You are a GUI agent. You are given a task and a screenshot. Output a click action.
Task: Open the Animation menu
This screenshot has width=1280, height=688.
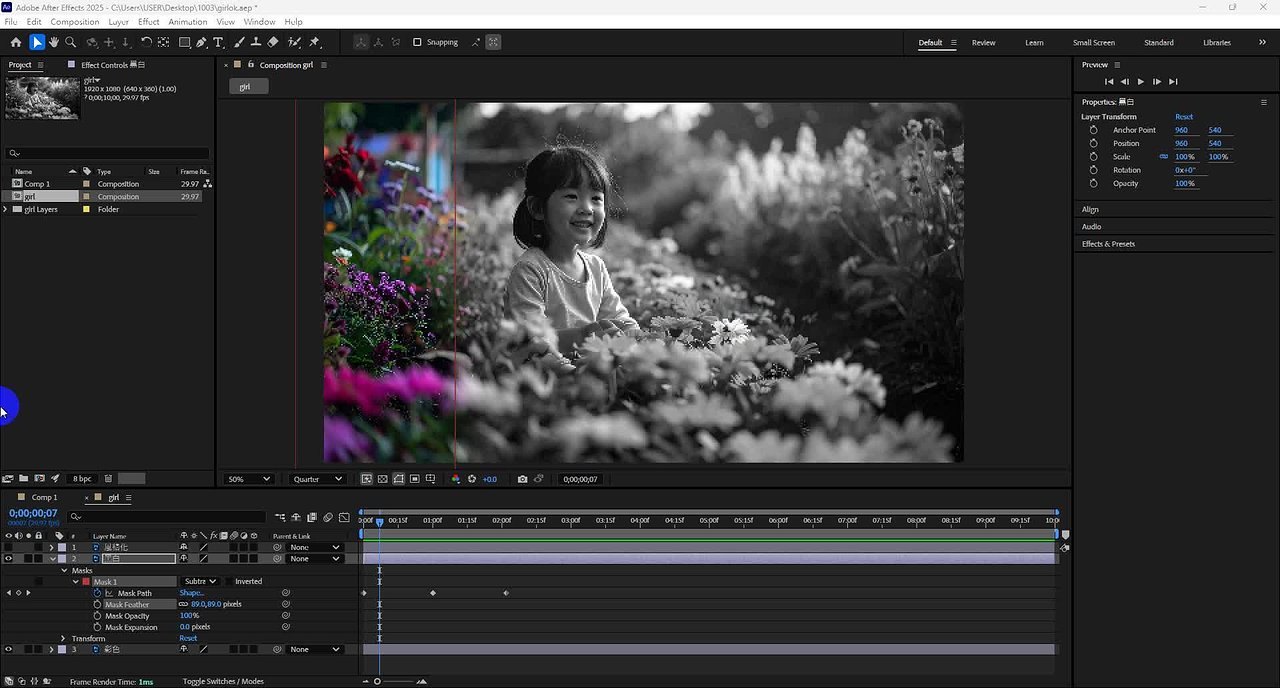coord(187,21)
